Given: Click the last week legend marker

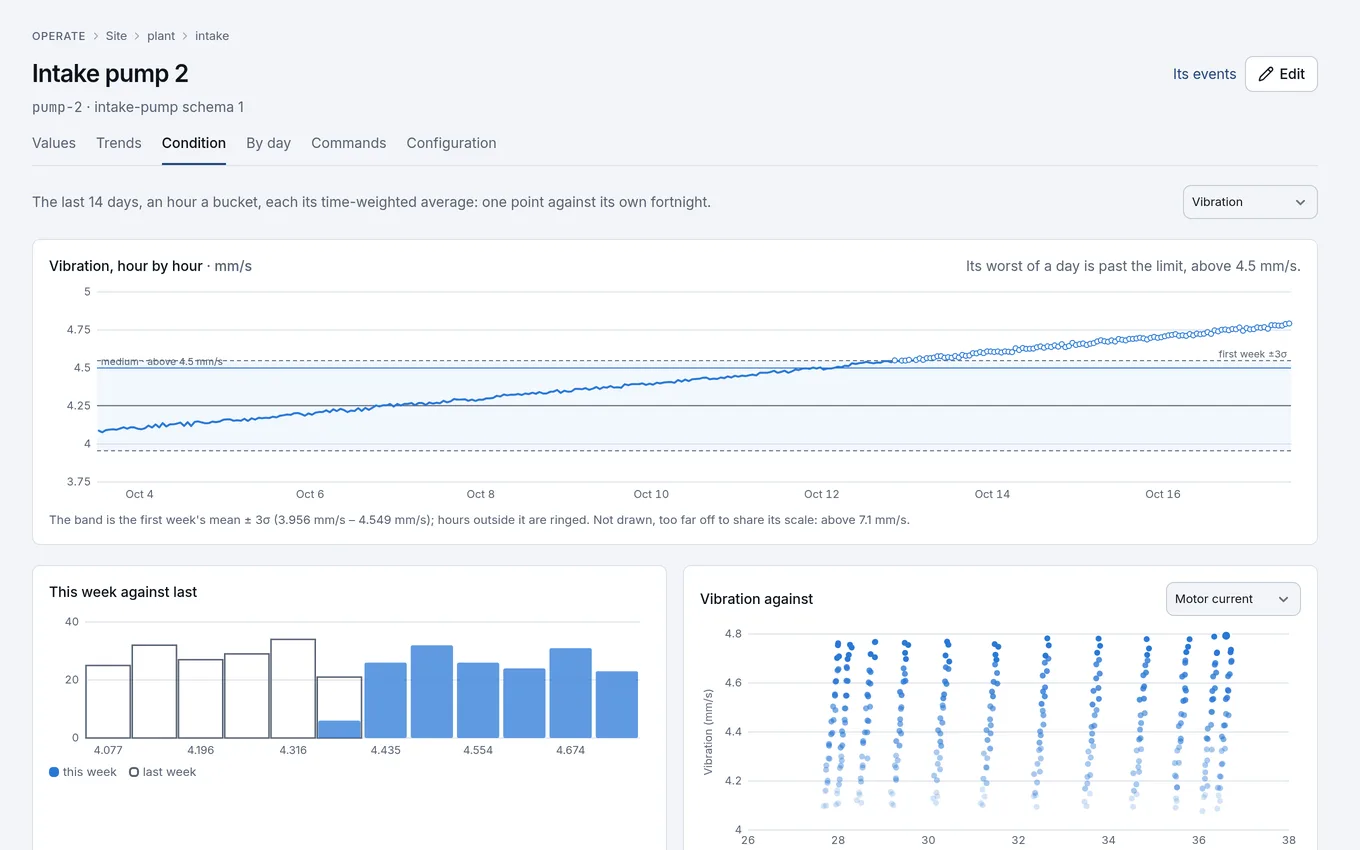Looking at the screenshot, I should (x=134, y=772).
